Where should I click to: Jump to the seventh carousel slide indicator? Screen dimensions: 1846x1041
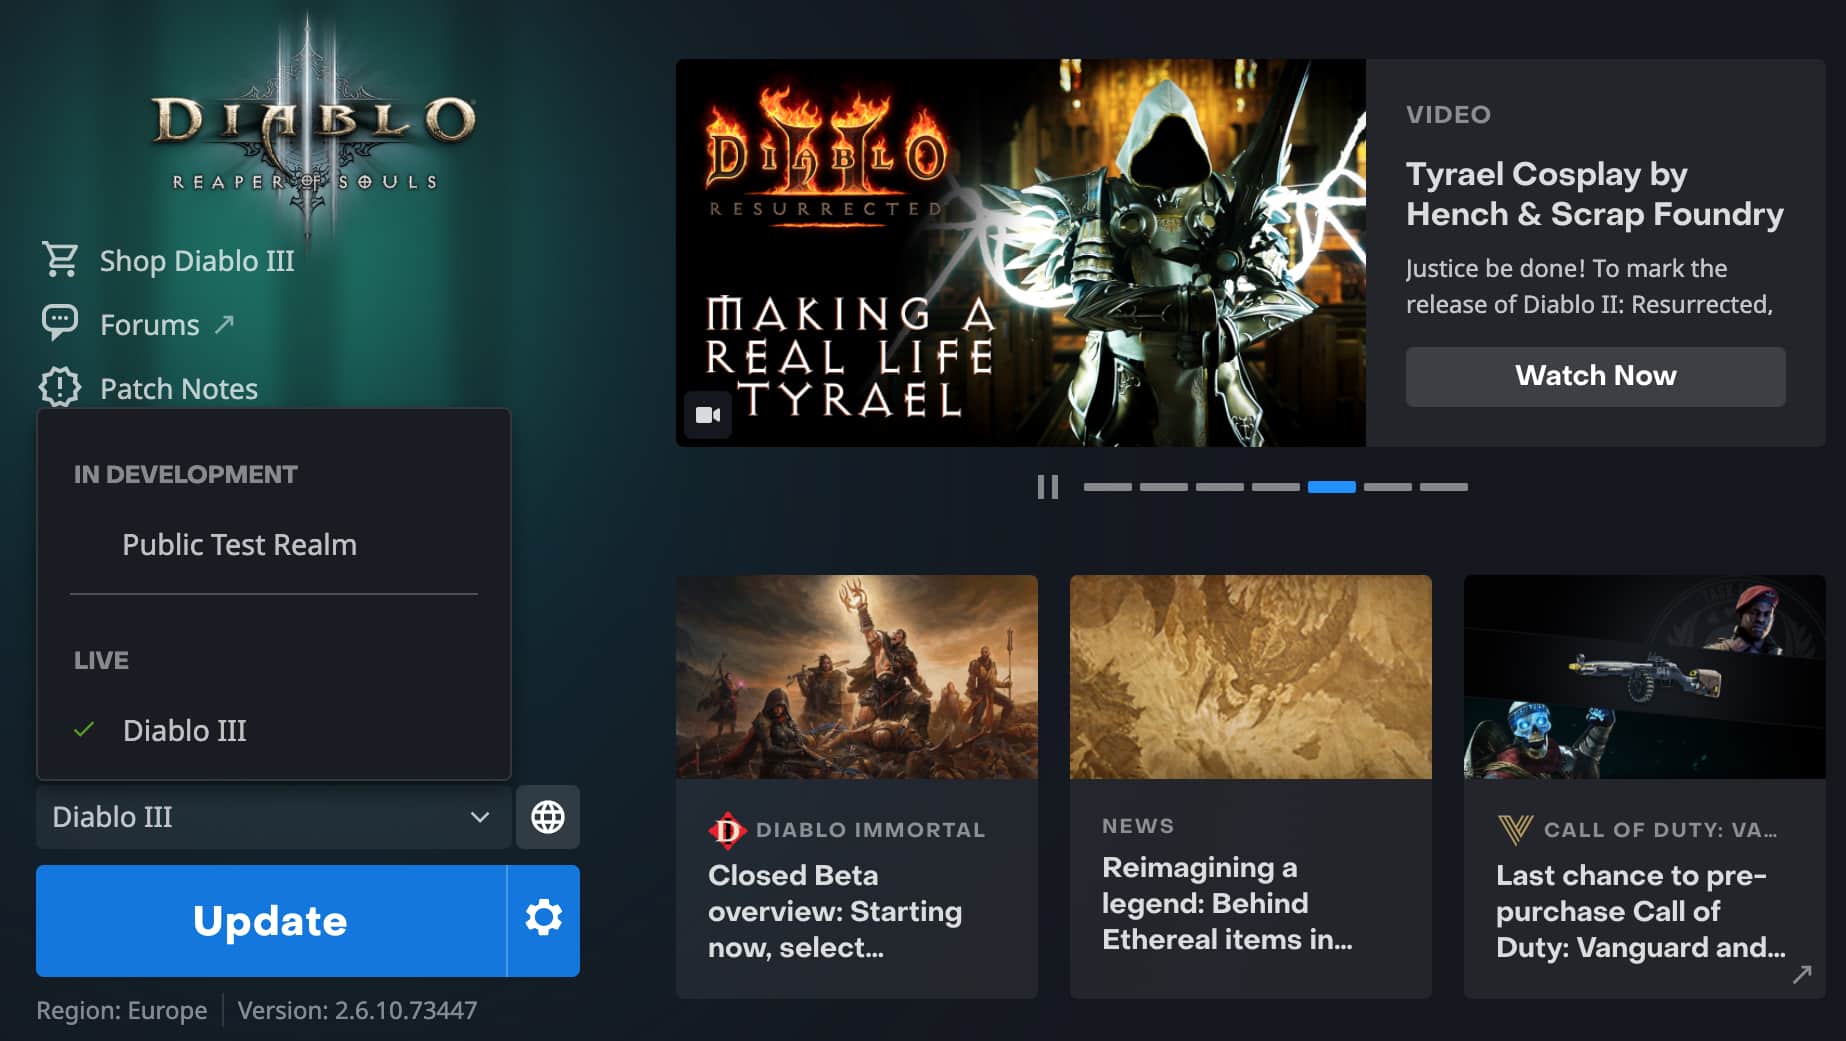tap(1444, 487)
